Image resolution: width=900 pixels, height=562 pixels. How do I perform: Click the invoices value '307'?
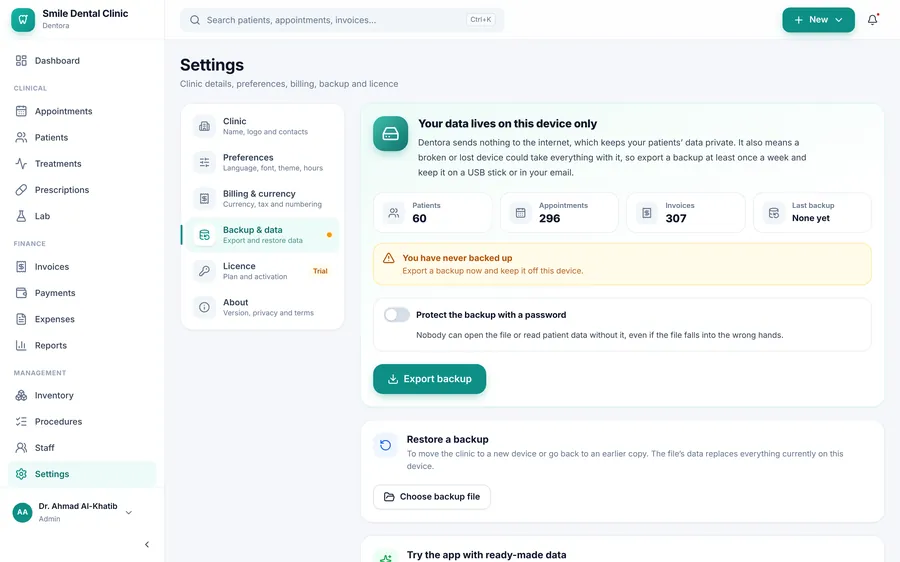(x=676, y=219)
